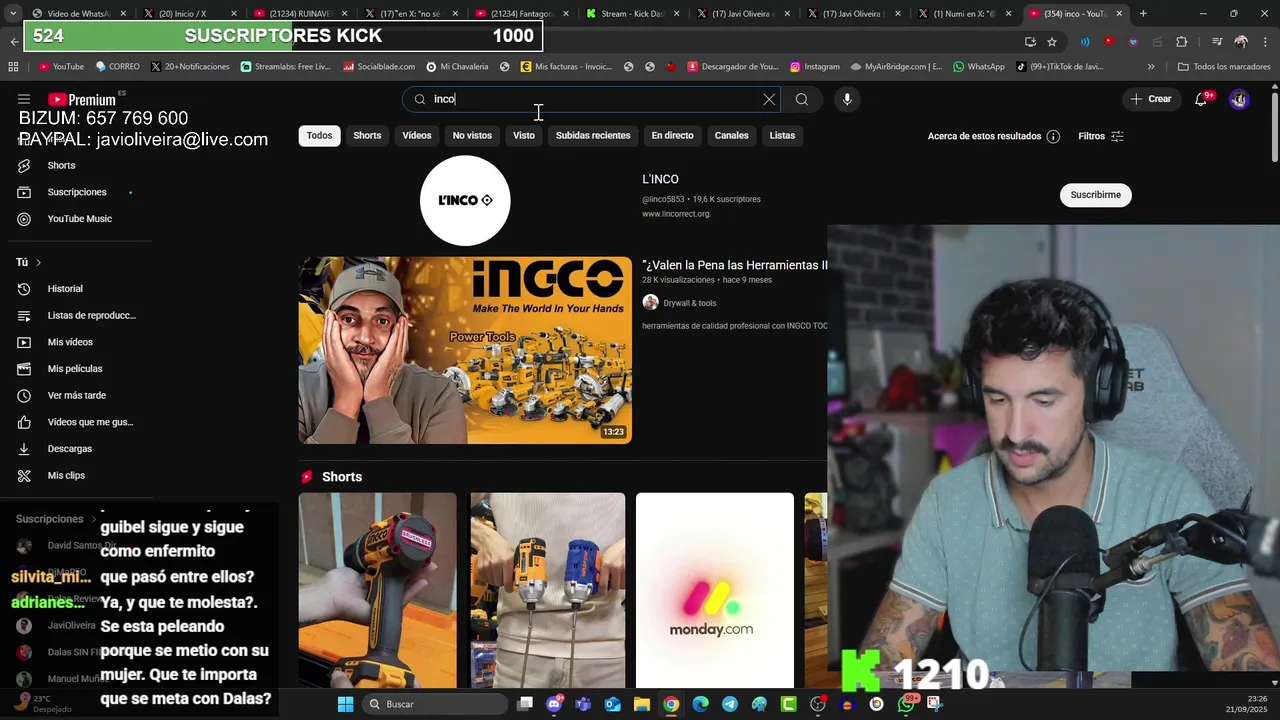Open the Crear menu button
This screenshot has width=1280, height=720.
click(x=1151, y=99)
